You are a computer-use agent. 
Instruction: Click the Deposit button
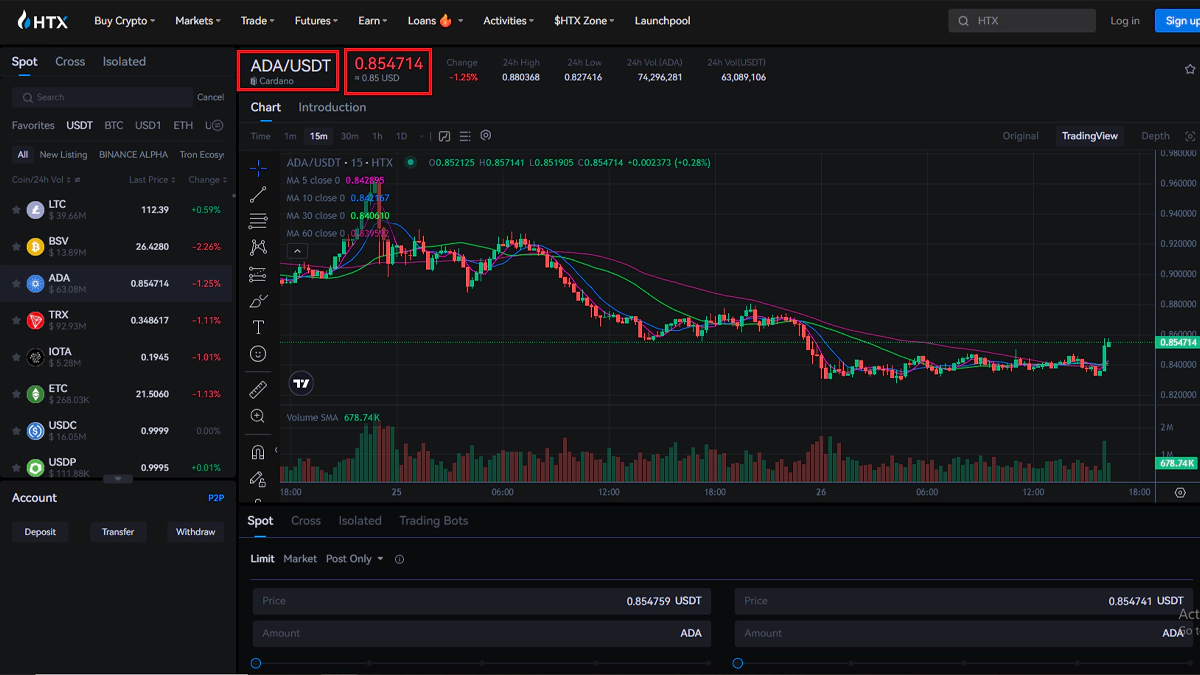41,532
